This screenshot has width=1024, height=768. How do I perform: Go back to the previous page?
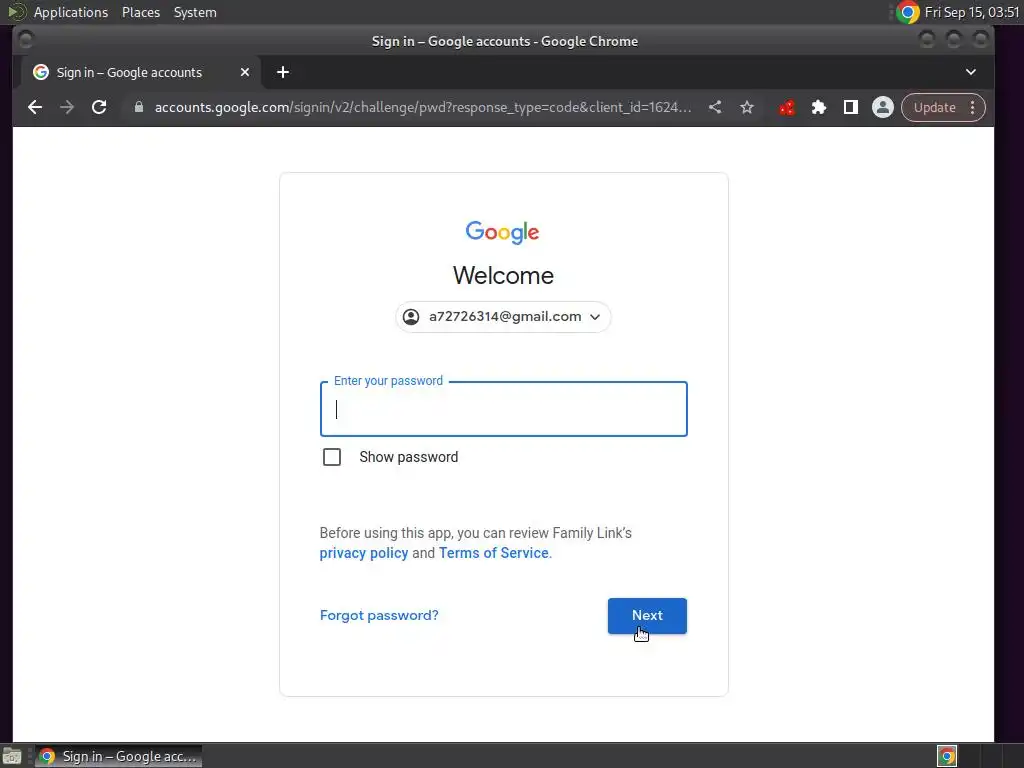35,107
